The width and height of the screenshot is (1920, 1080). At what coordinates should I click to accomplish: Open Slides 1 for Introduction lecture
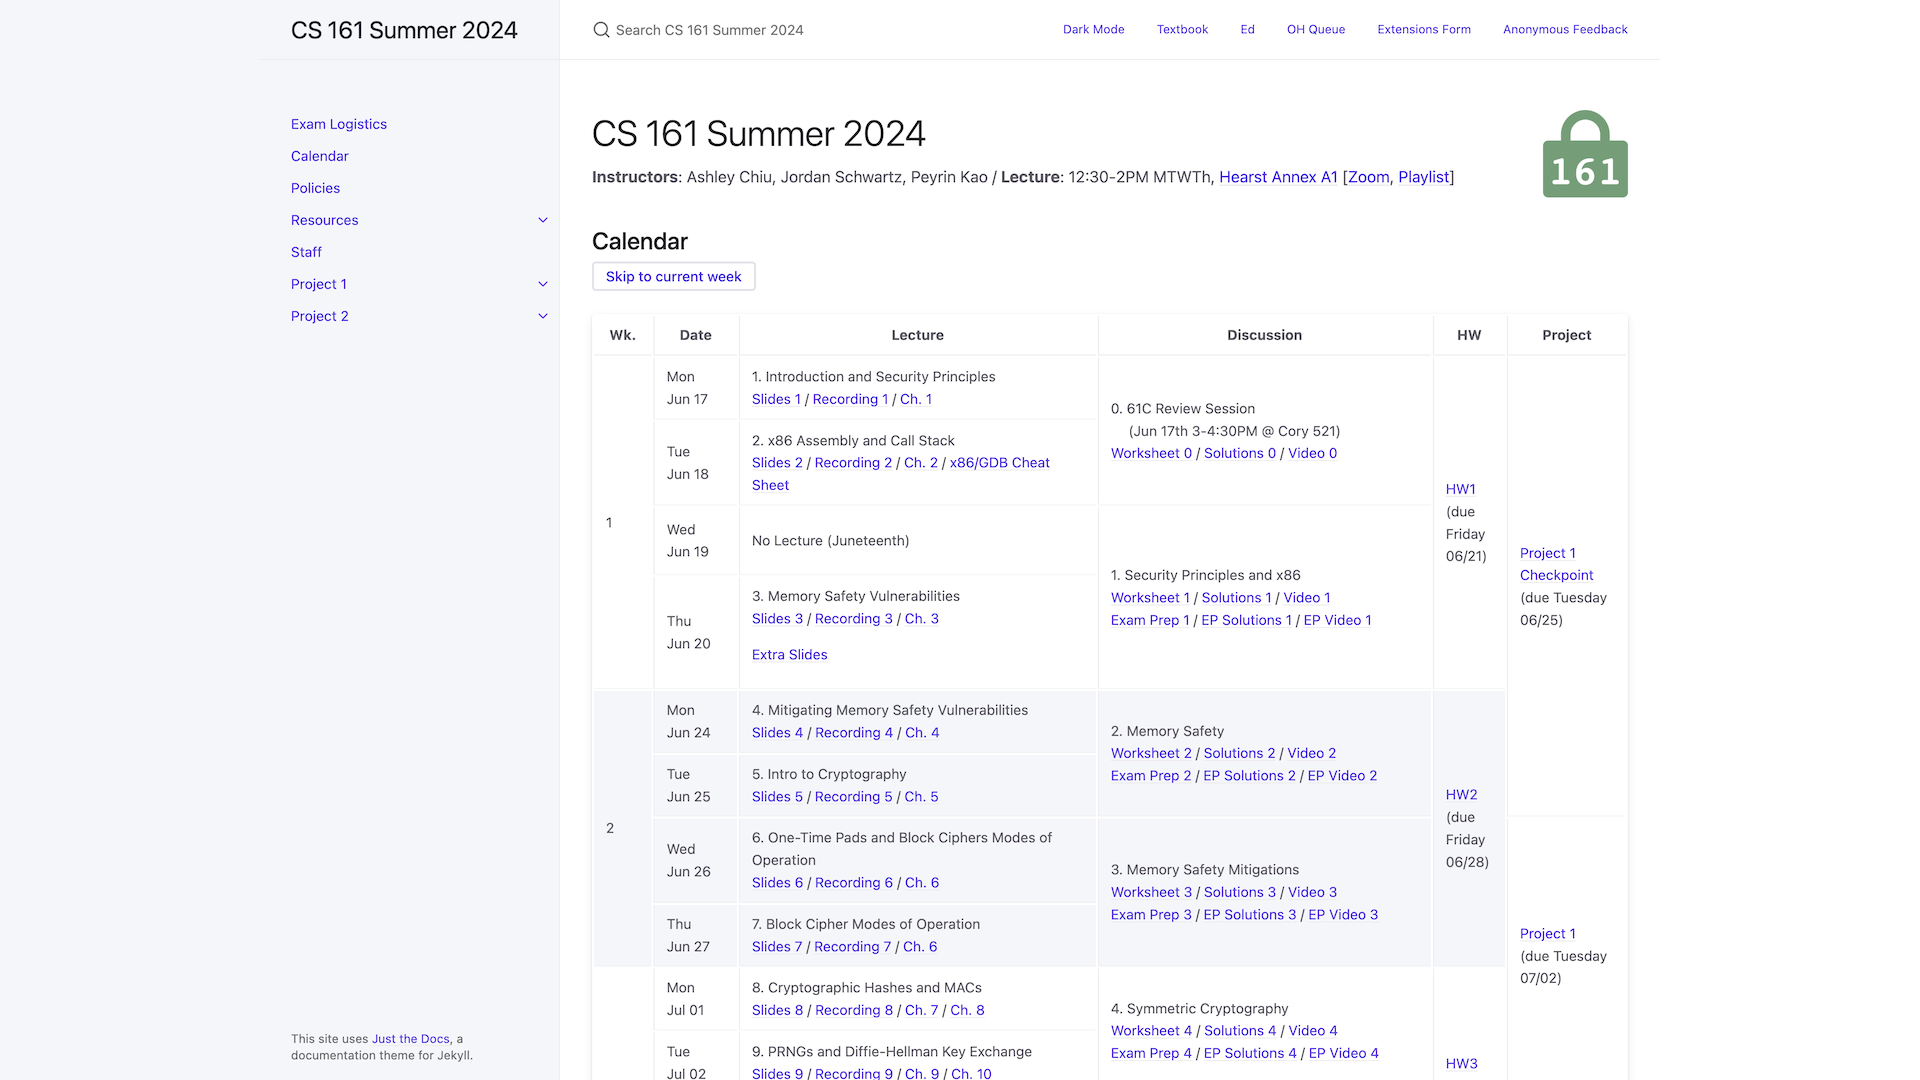[x=776, y=399]
